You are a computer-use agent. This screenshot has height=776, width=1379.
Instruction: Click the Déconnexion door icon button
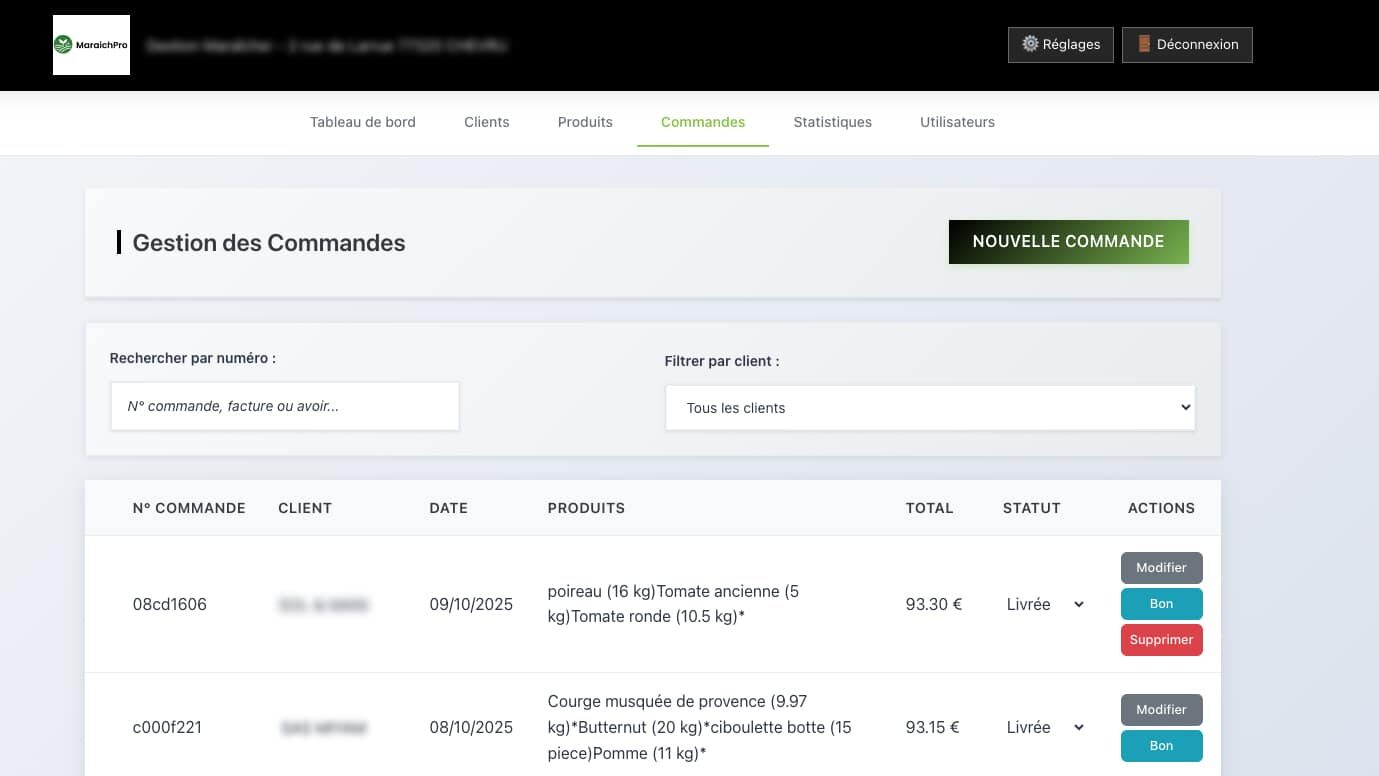coord(1187,45)
